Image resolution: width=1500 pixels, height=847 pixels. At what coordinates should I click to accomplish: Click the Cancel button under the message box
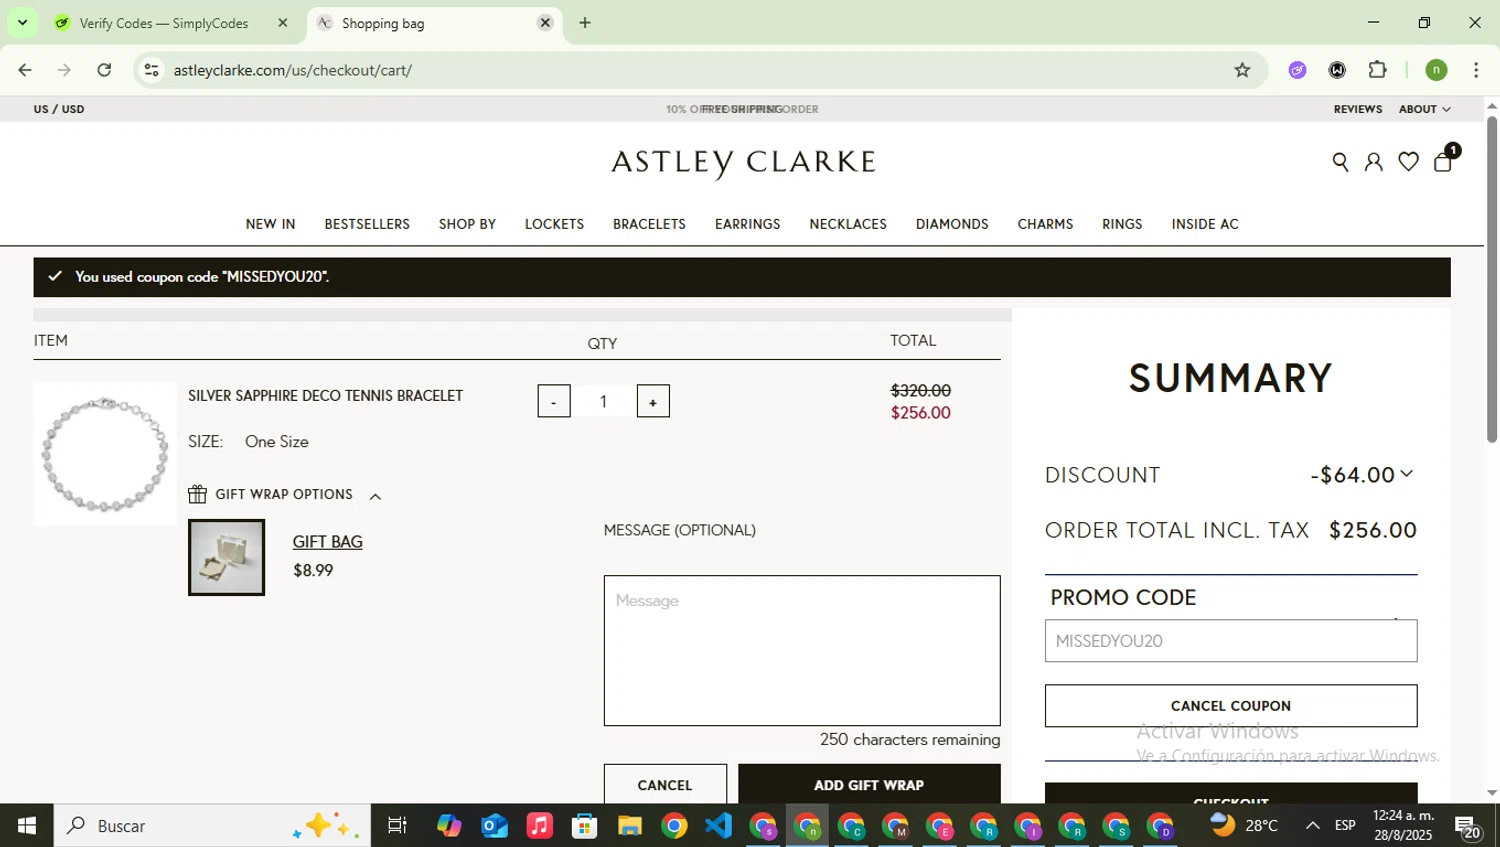click(x=665, y=785)
